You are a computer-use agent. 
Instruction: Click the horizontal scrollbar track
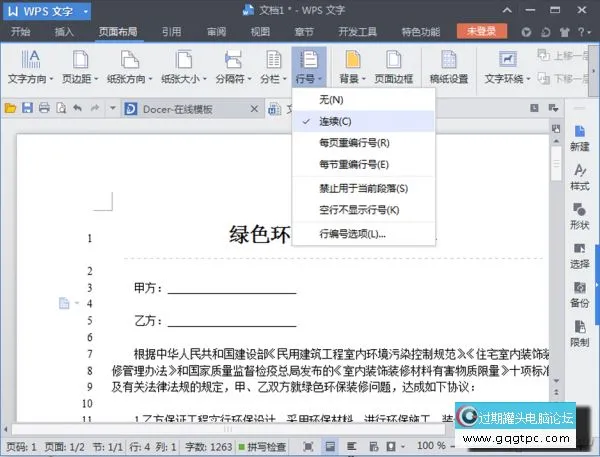[x=228, y=429]
